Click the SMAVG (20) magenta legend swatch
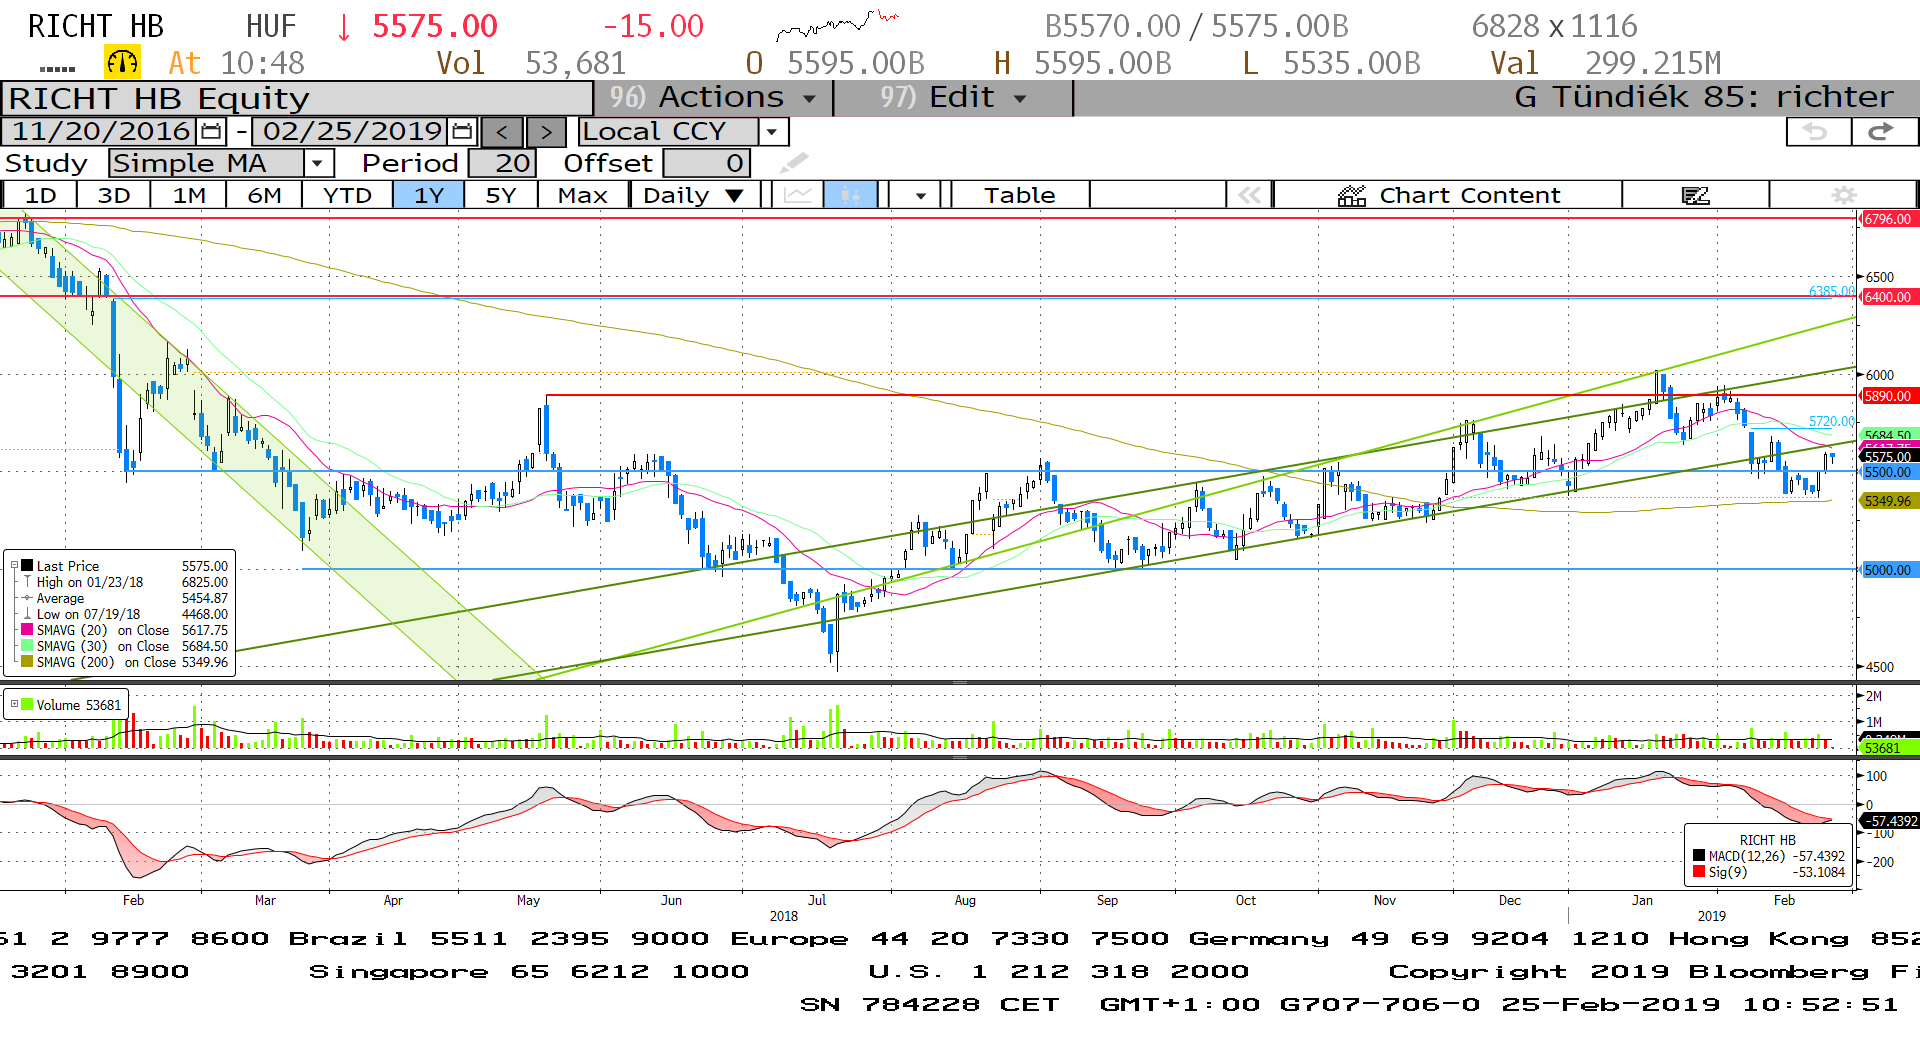 click(27, 630)
